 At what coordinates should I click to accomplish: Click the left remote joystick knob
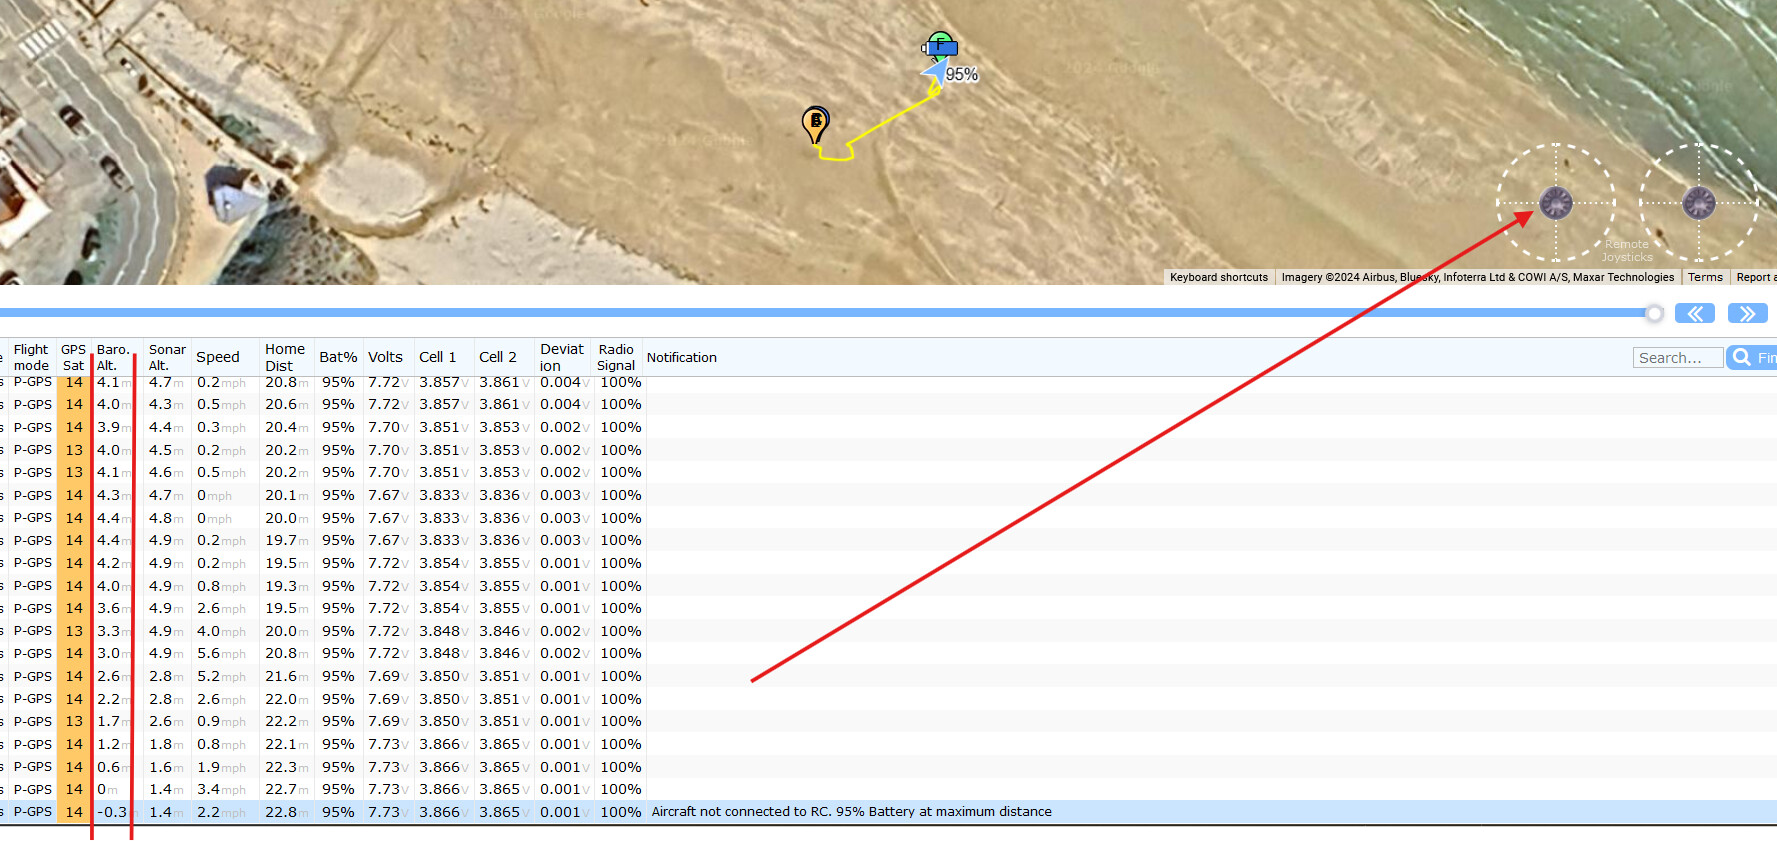(1555, 203)
